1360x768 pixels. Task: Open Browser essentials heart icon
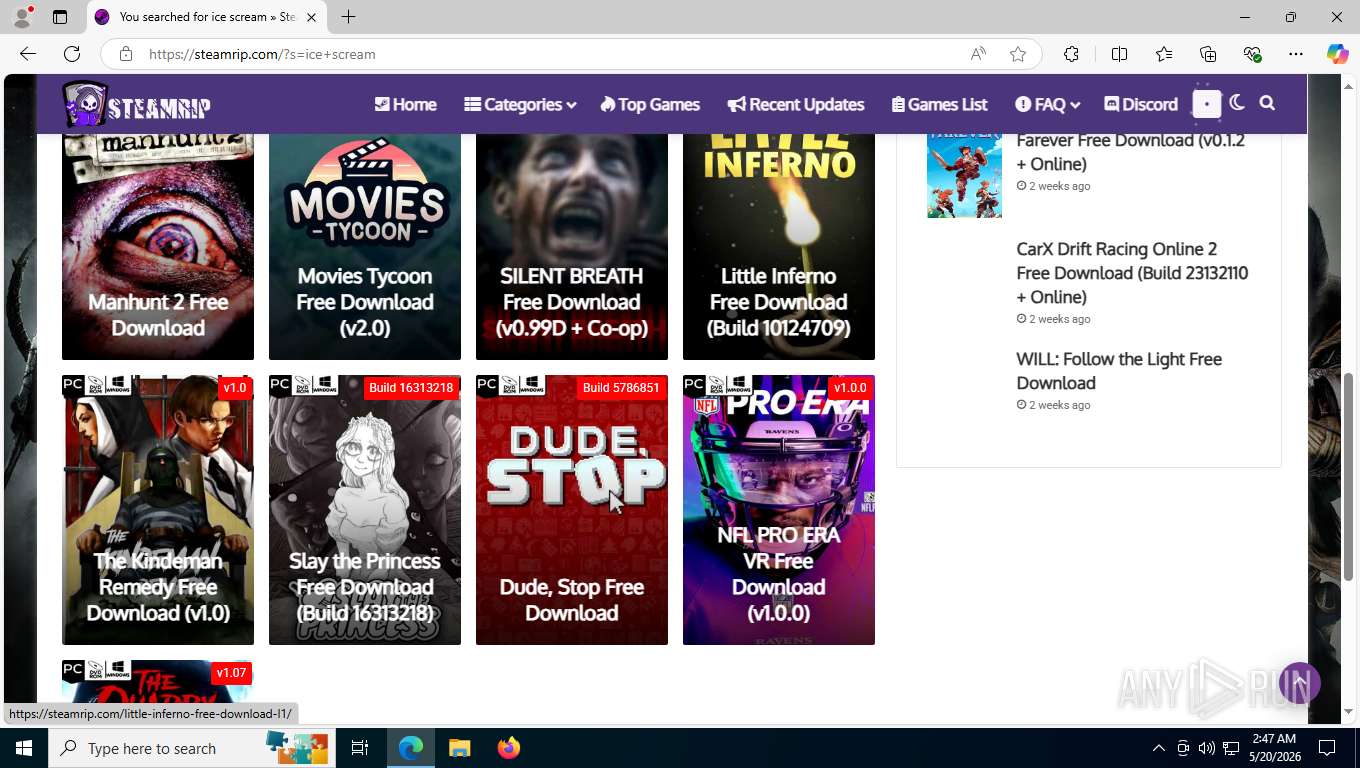(x=1252, y=54)
